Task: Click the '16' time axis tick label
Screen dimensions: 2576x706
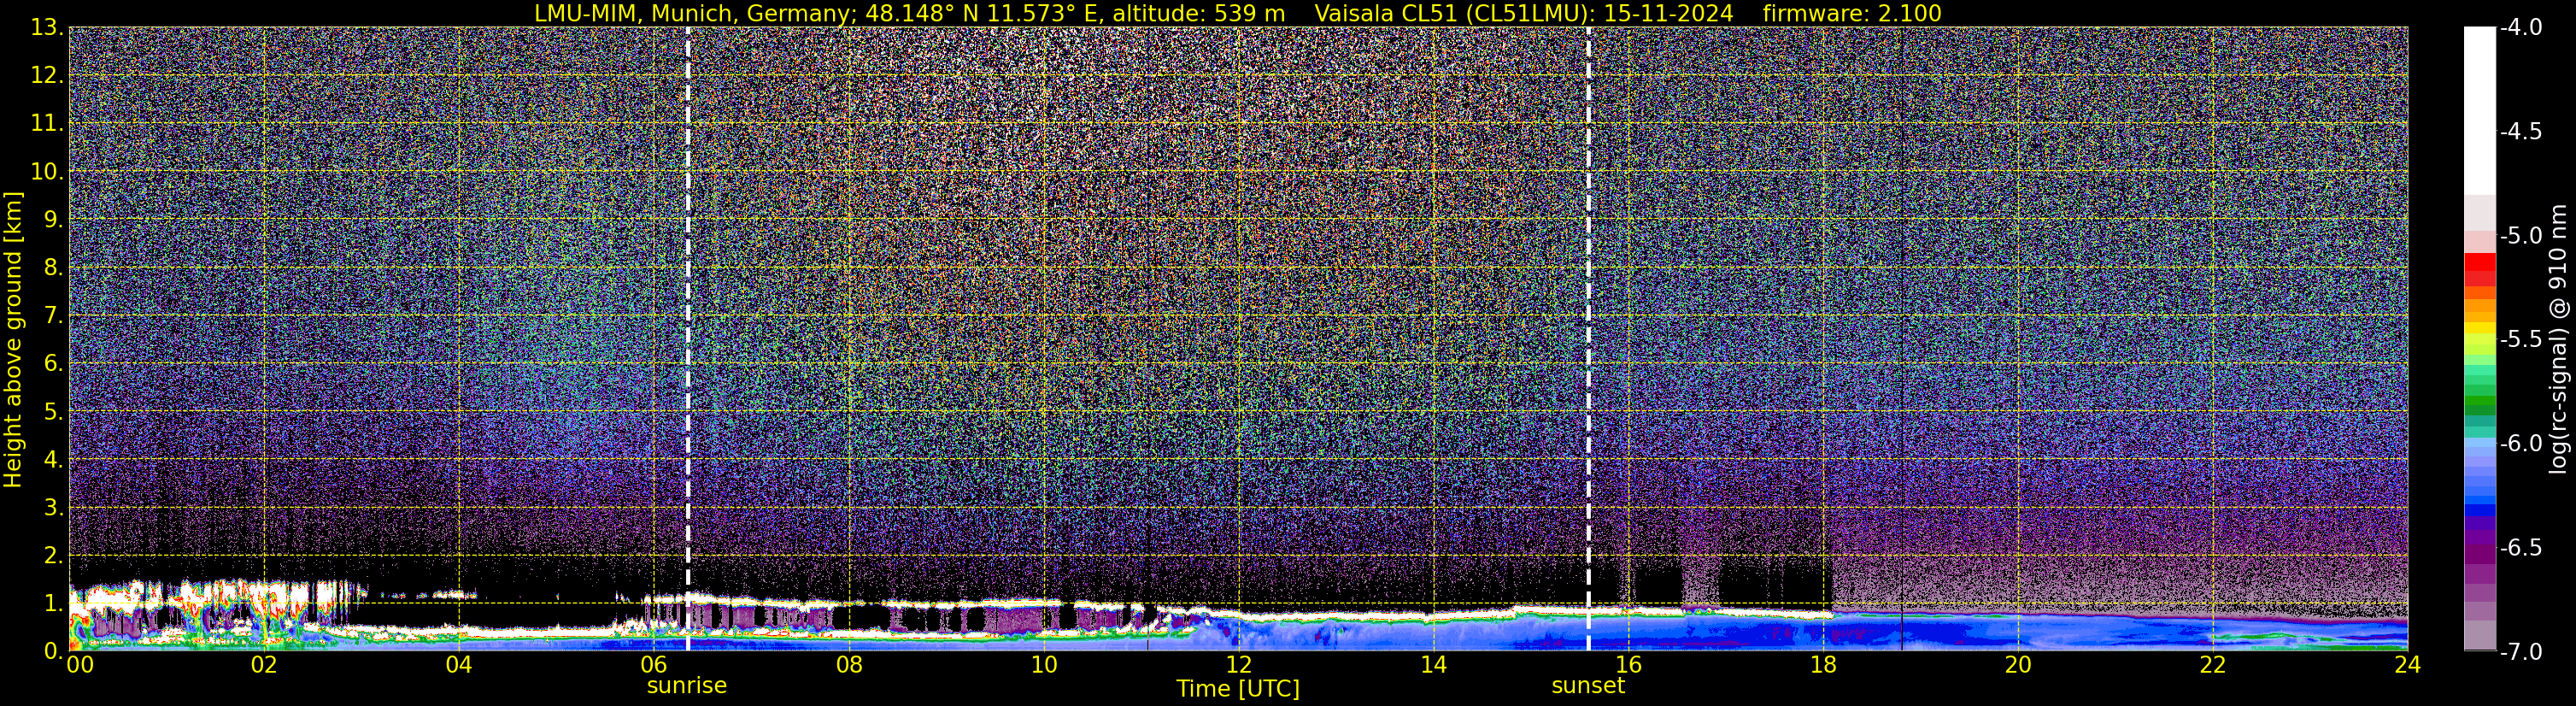Action: (x=1628, y=665)
